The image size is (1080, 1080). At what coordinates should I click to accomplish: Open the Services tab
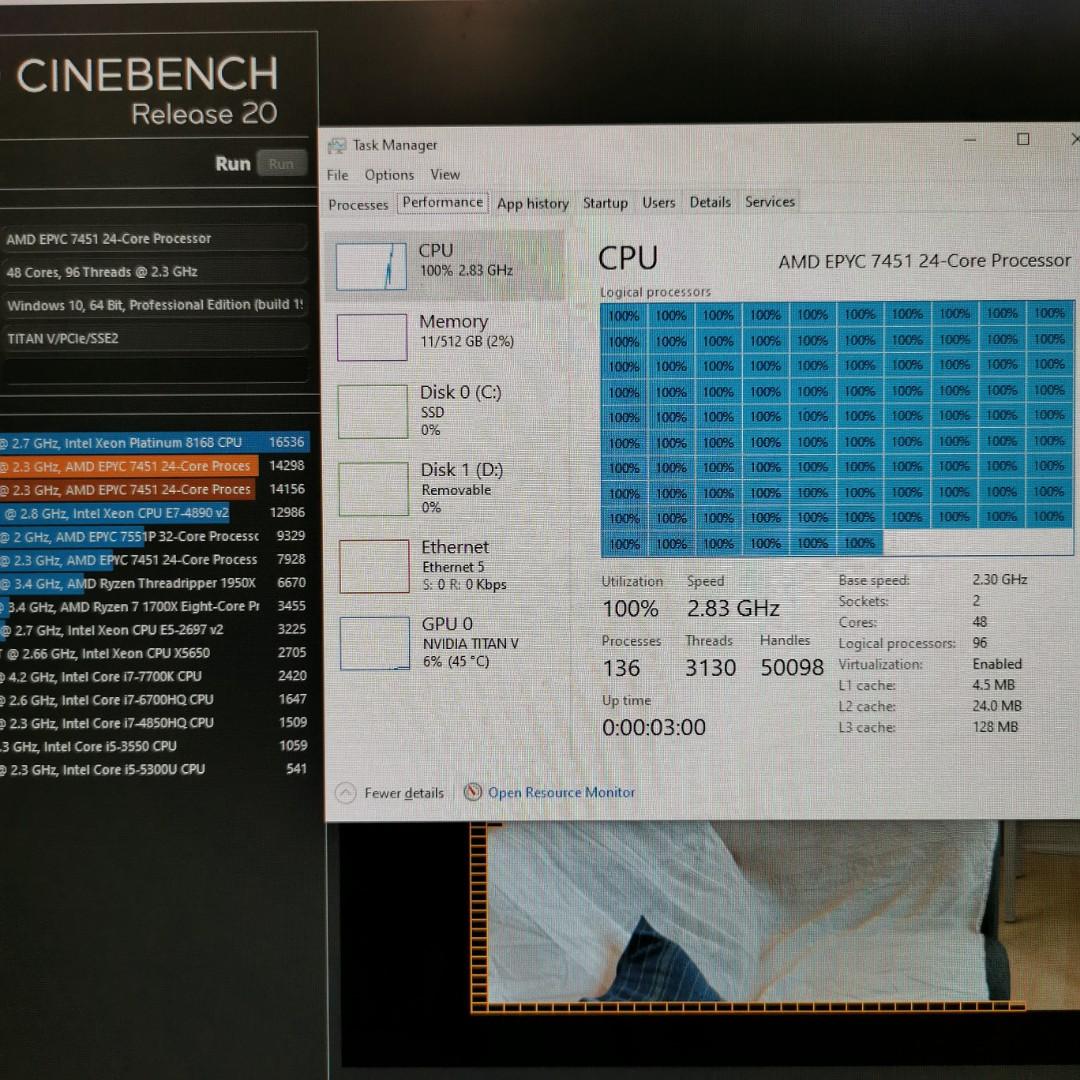770,201
